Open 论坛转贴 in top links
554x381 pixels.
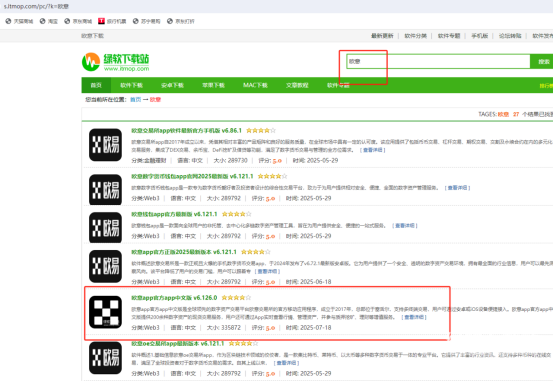510,36
